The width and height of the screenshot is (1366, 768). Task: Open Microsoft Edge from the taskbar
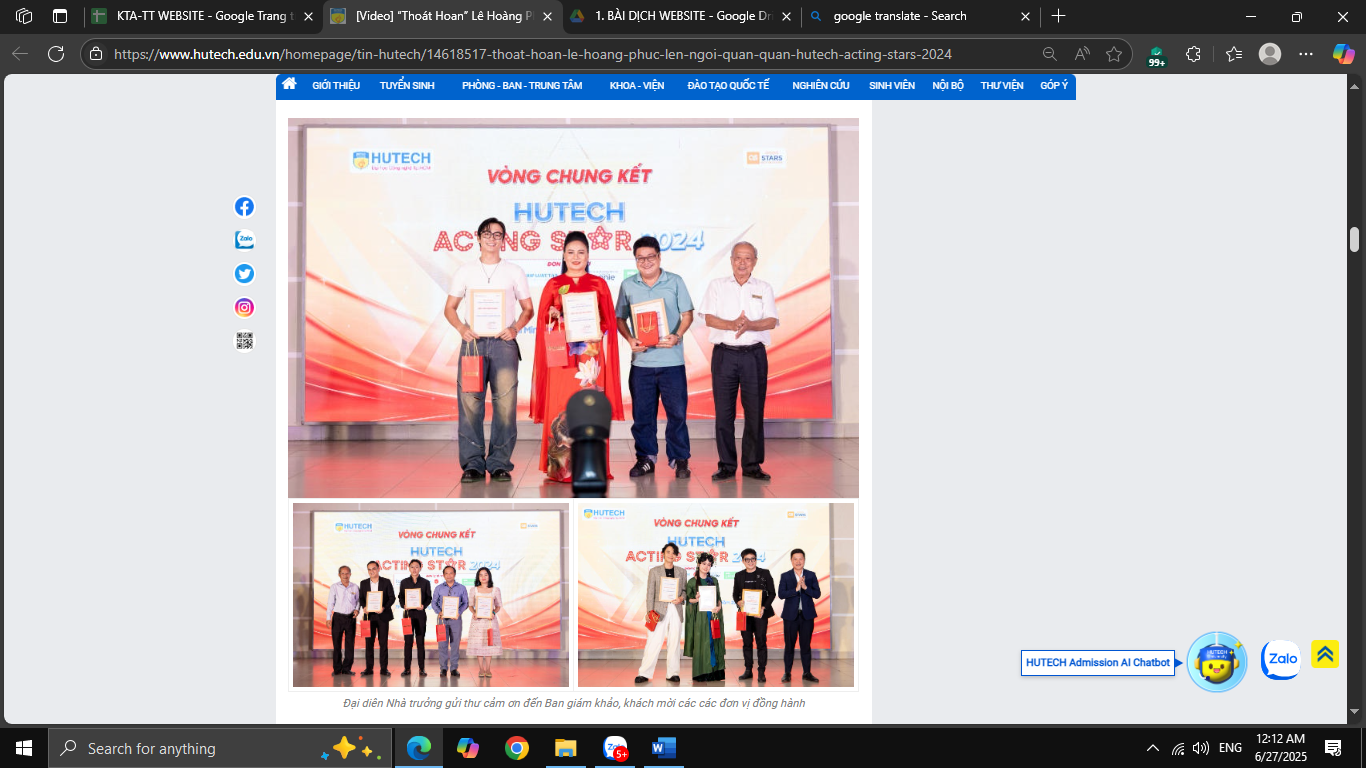click(419, 748)
